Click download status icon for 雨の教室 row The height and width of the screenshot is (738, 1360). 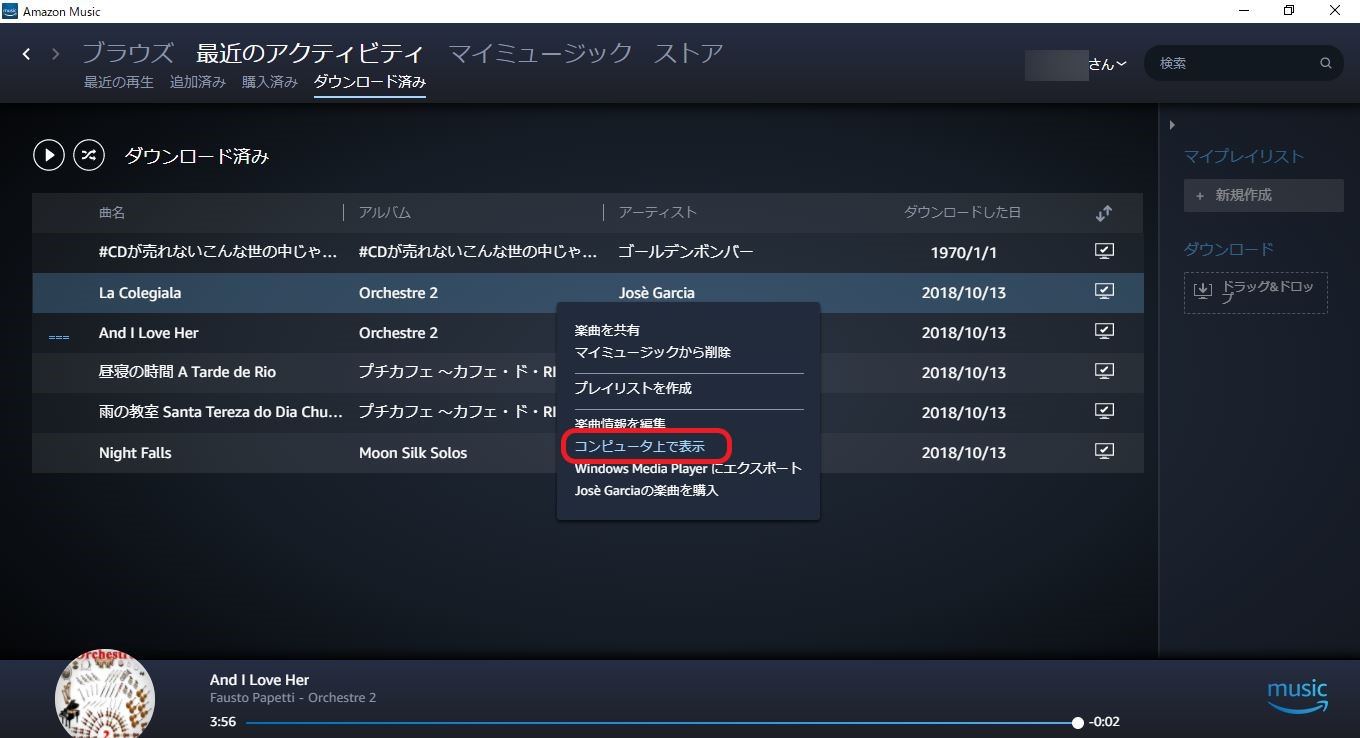point(1104,411)
